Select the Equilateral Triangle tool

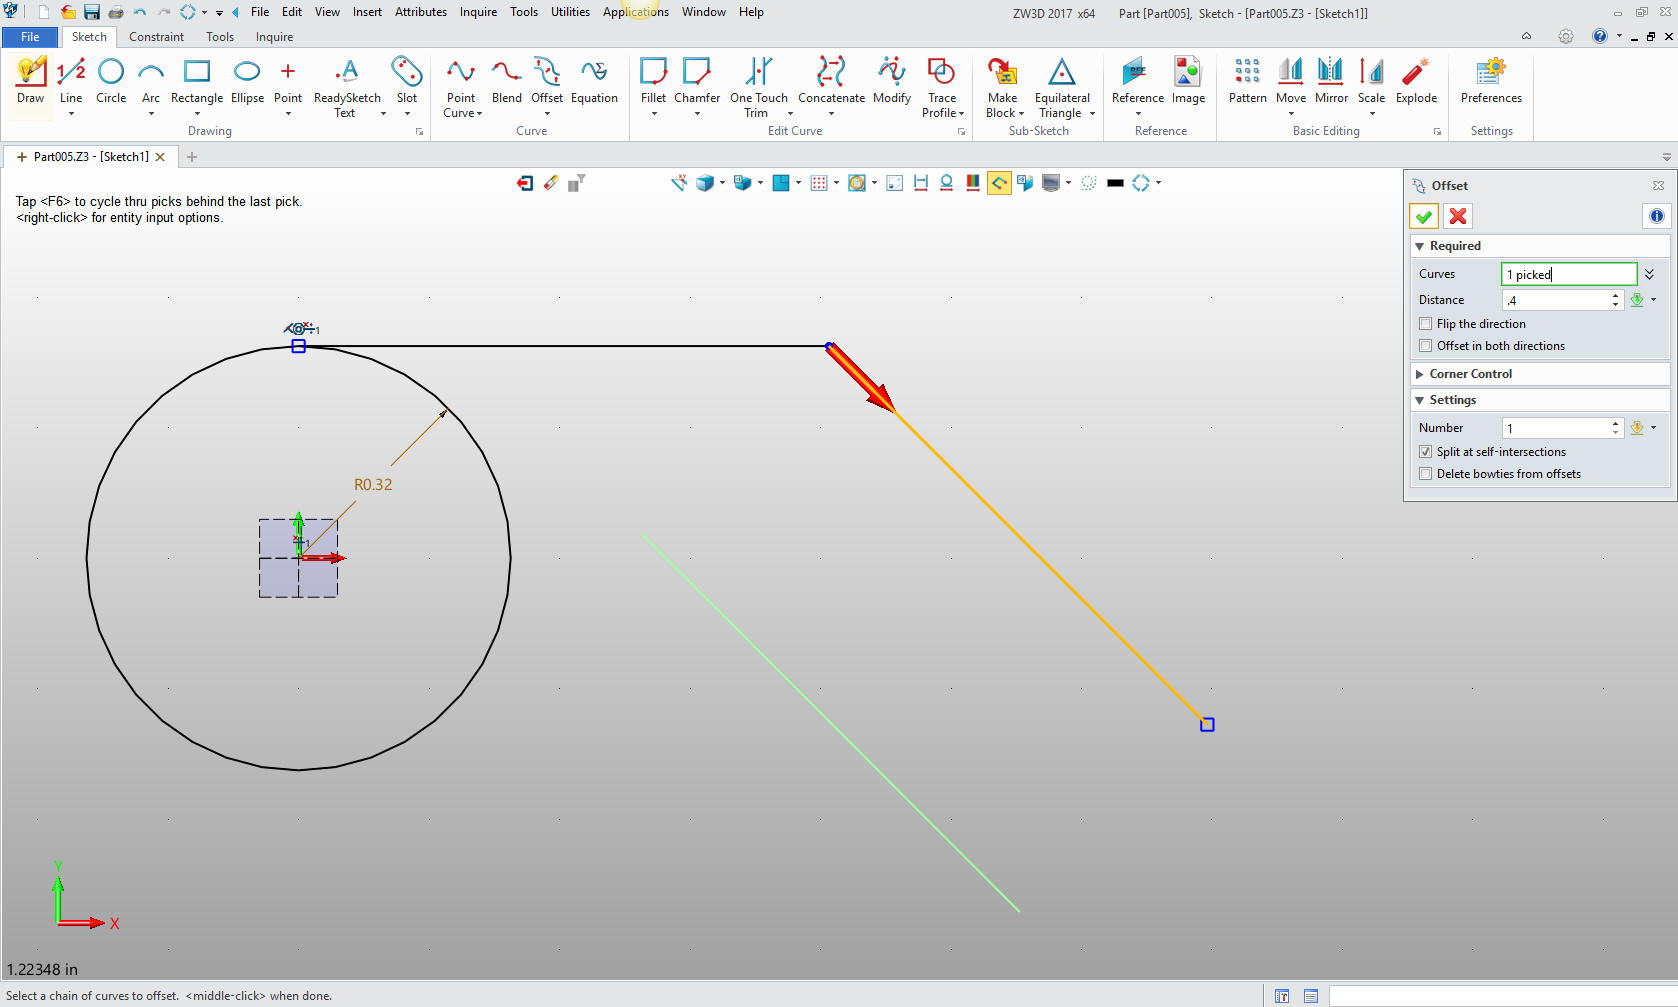tap(1061, 85)
